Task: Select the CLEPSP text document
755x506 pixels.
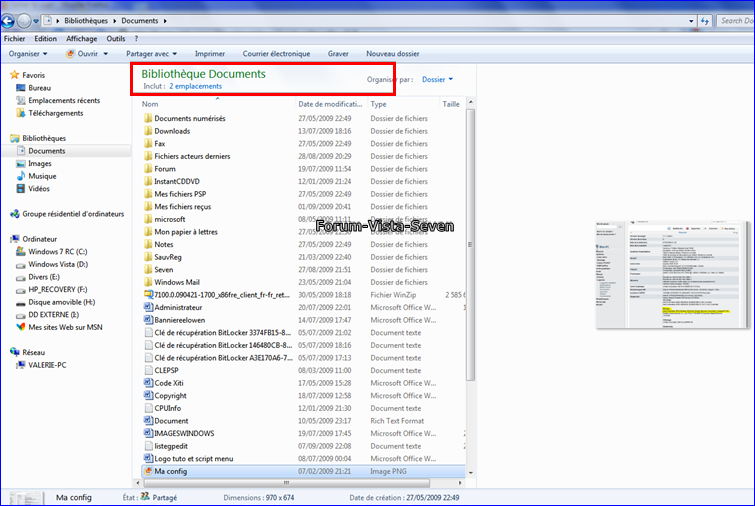Action: [x=166, y=371]
